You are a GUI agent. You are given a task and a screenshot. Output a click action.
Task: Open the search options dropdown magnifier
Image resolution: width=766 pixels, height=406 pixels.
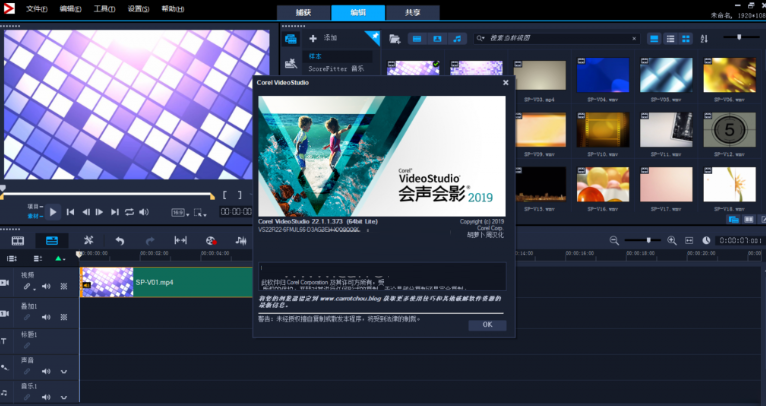481,38
